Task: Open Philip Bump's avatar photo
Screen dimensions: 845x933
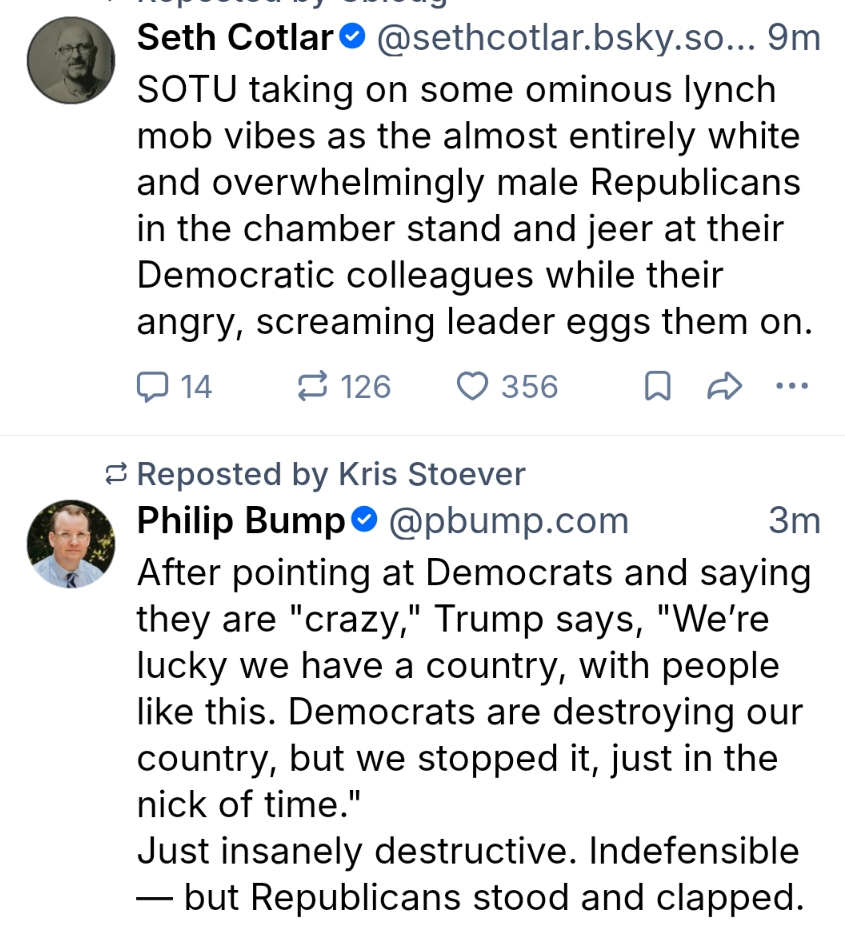Action: point(71,544)
